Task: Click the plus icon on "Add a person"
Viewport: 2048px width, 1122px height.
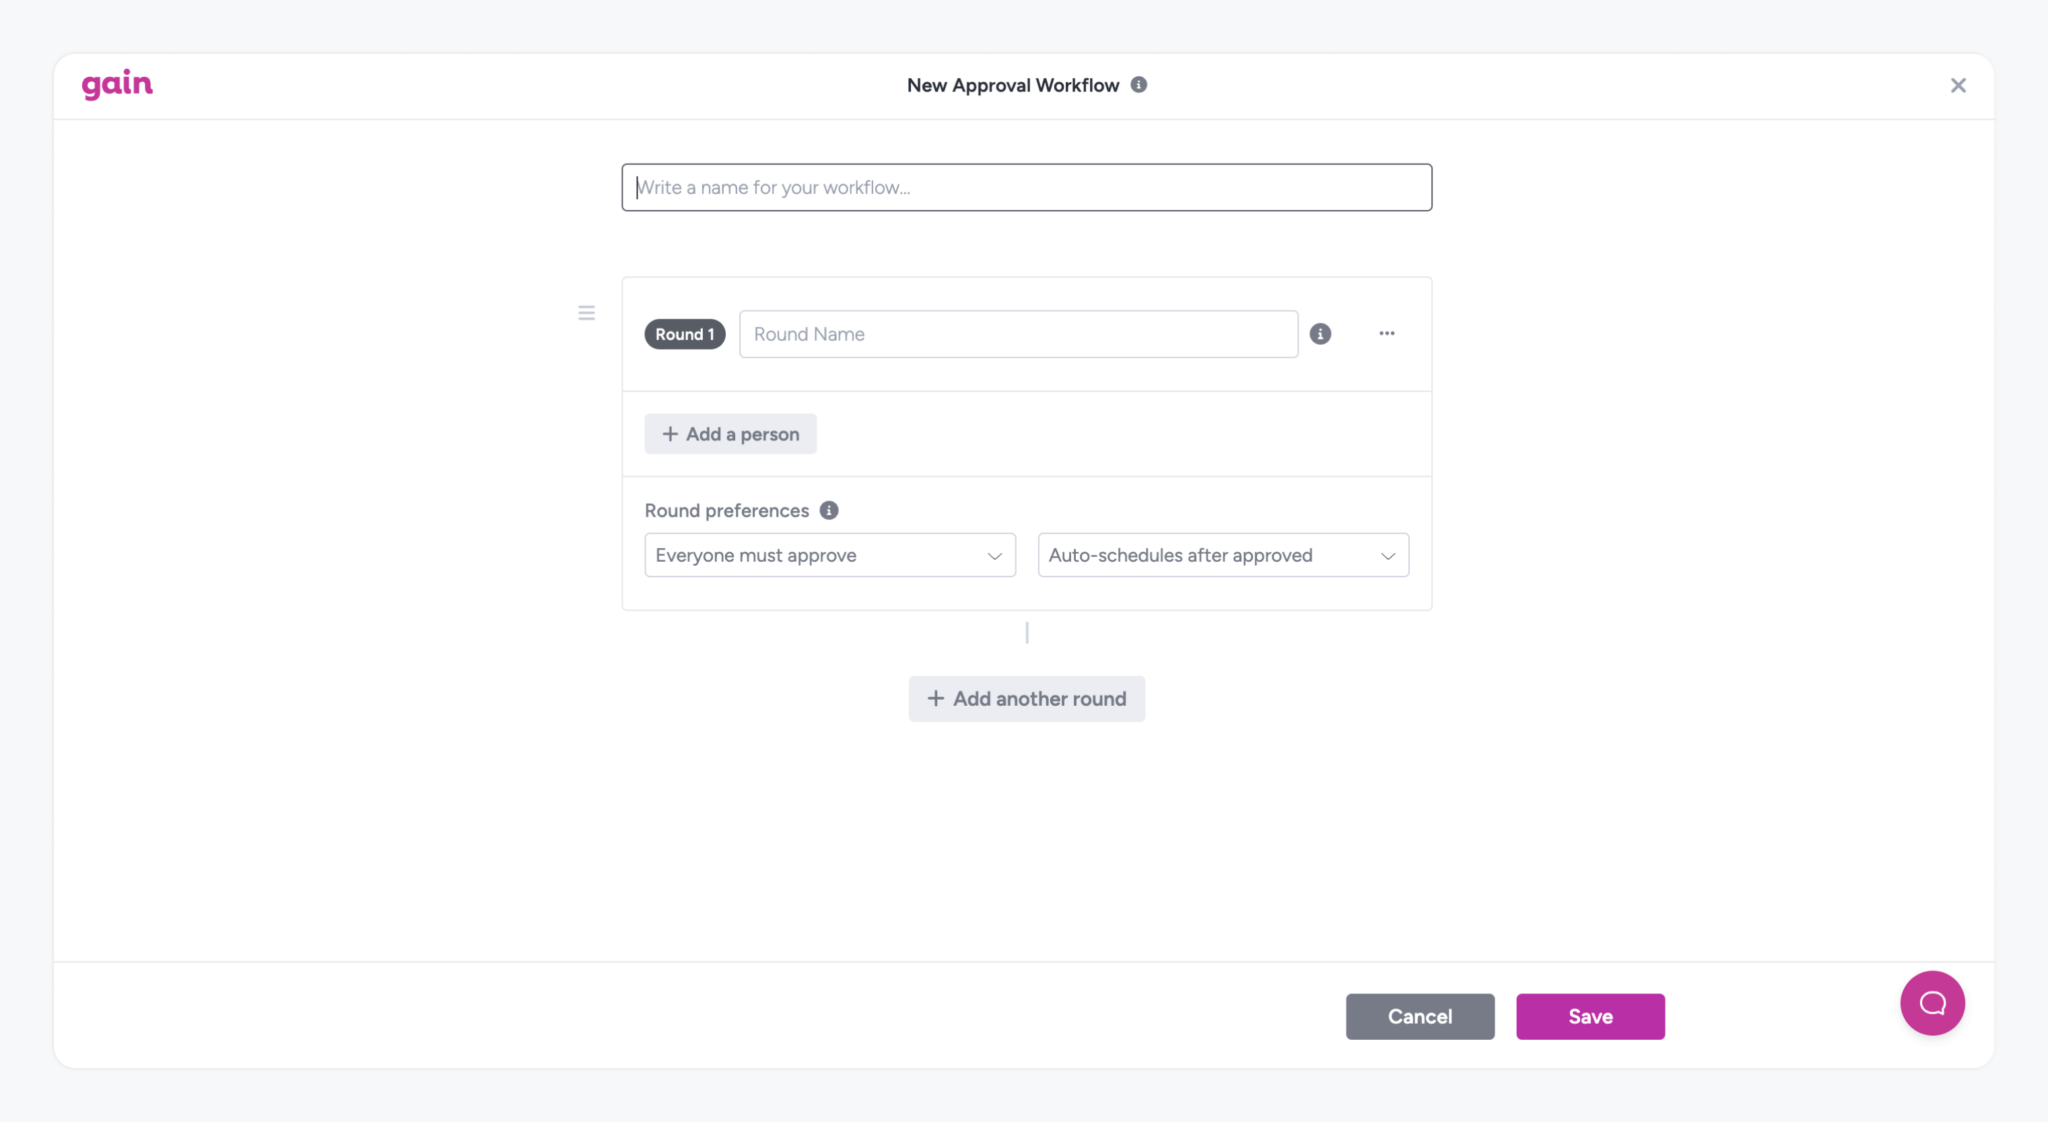Action: 669,434
